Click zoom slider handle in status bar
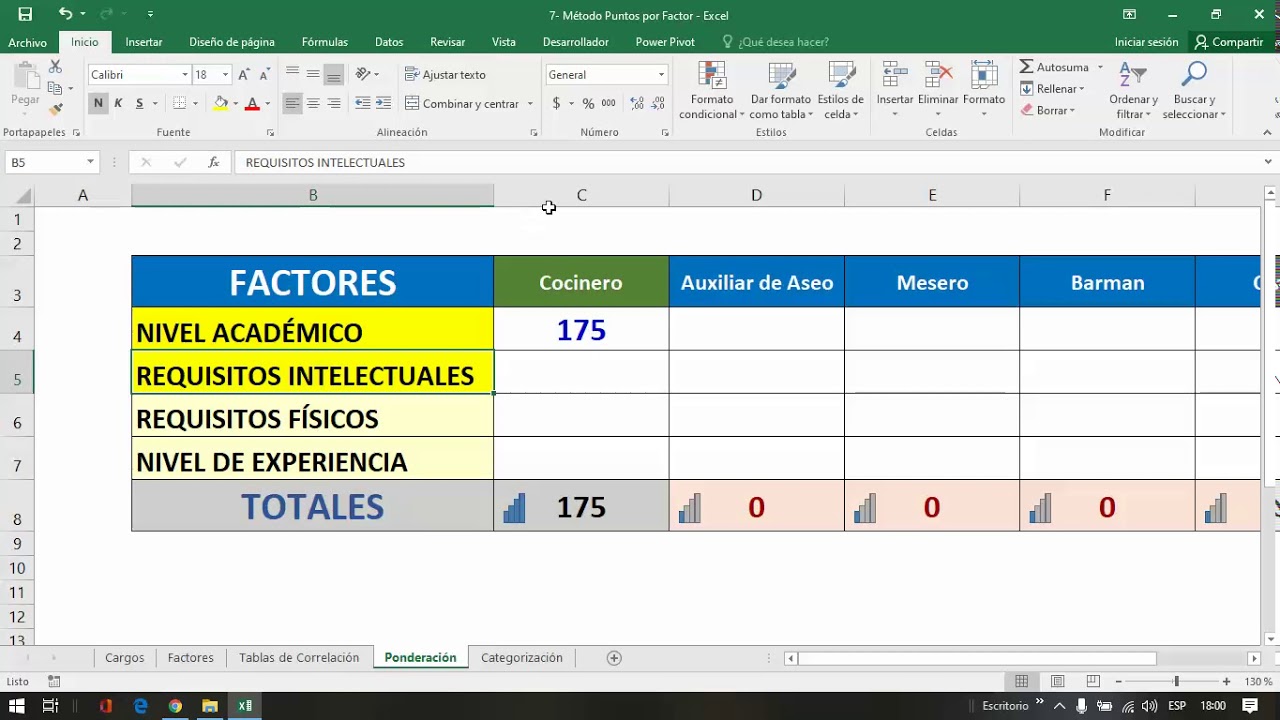The height and width of the screenshot is (720, 1280). click(1176, 681)
